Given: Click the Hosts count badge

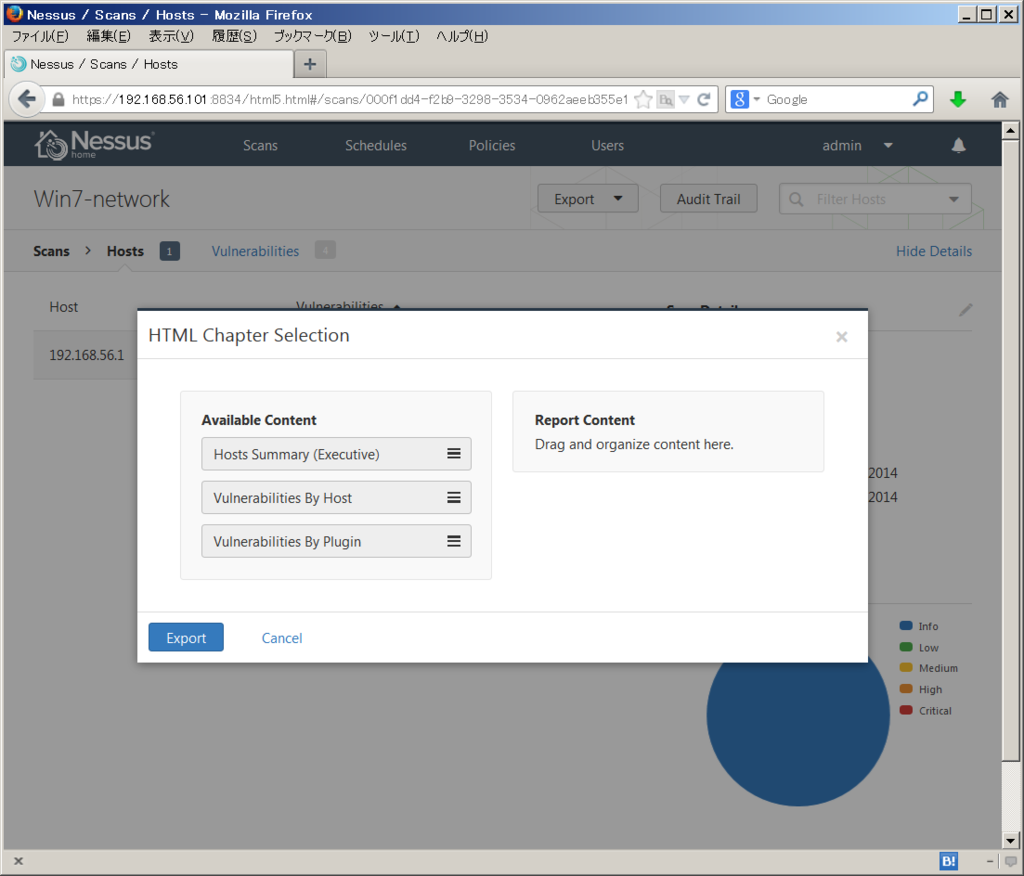Looking at the screenshot, I should 170,251.
